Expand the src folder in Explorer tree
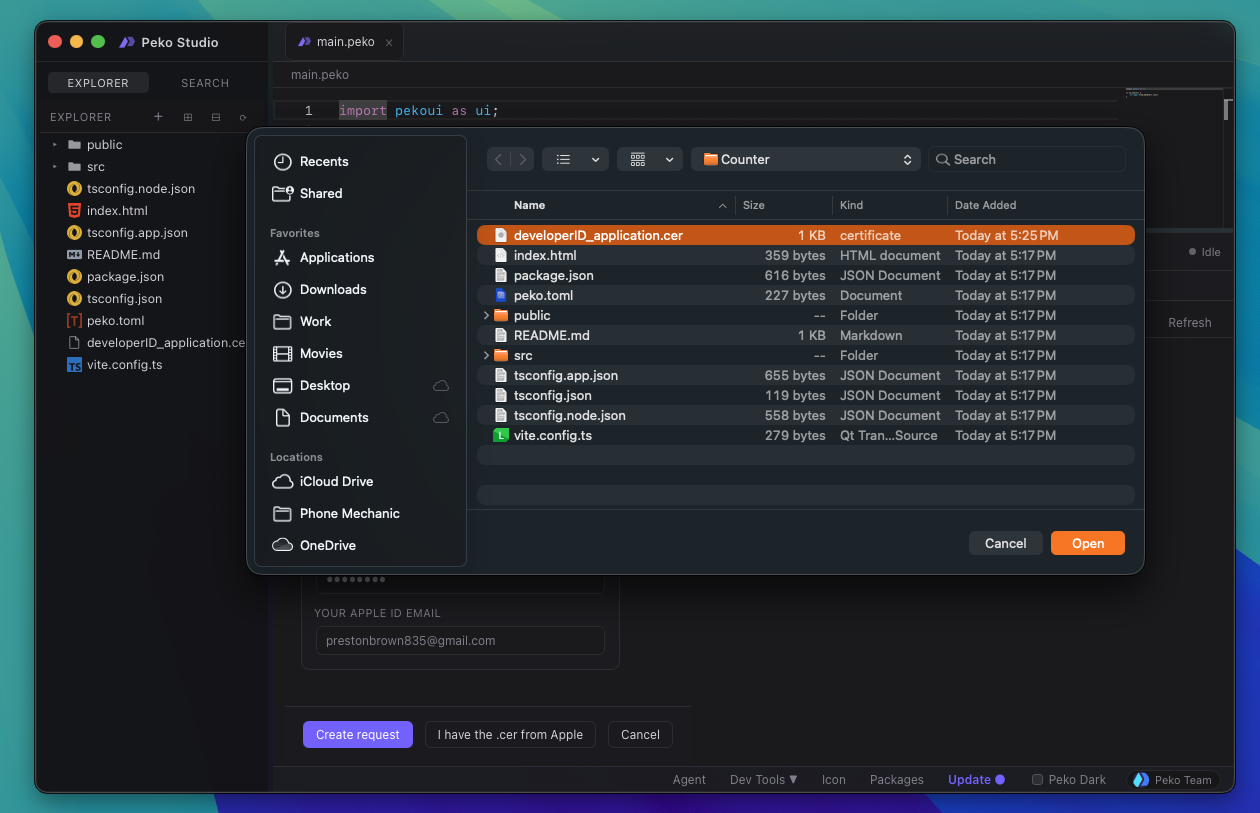The width and height of the screenshot is (1260, 813). [x=55, y=167]
